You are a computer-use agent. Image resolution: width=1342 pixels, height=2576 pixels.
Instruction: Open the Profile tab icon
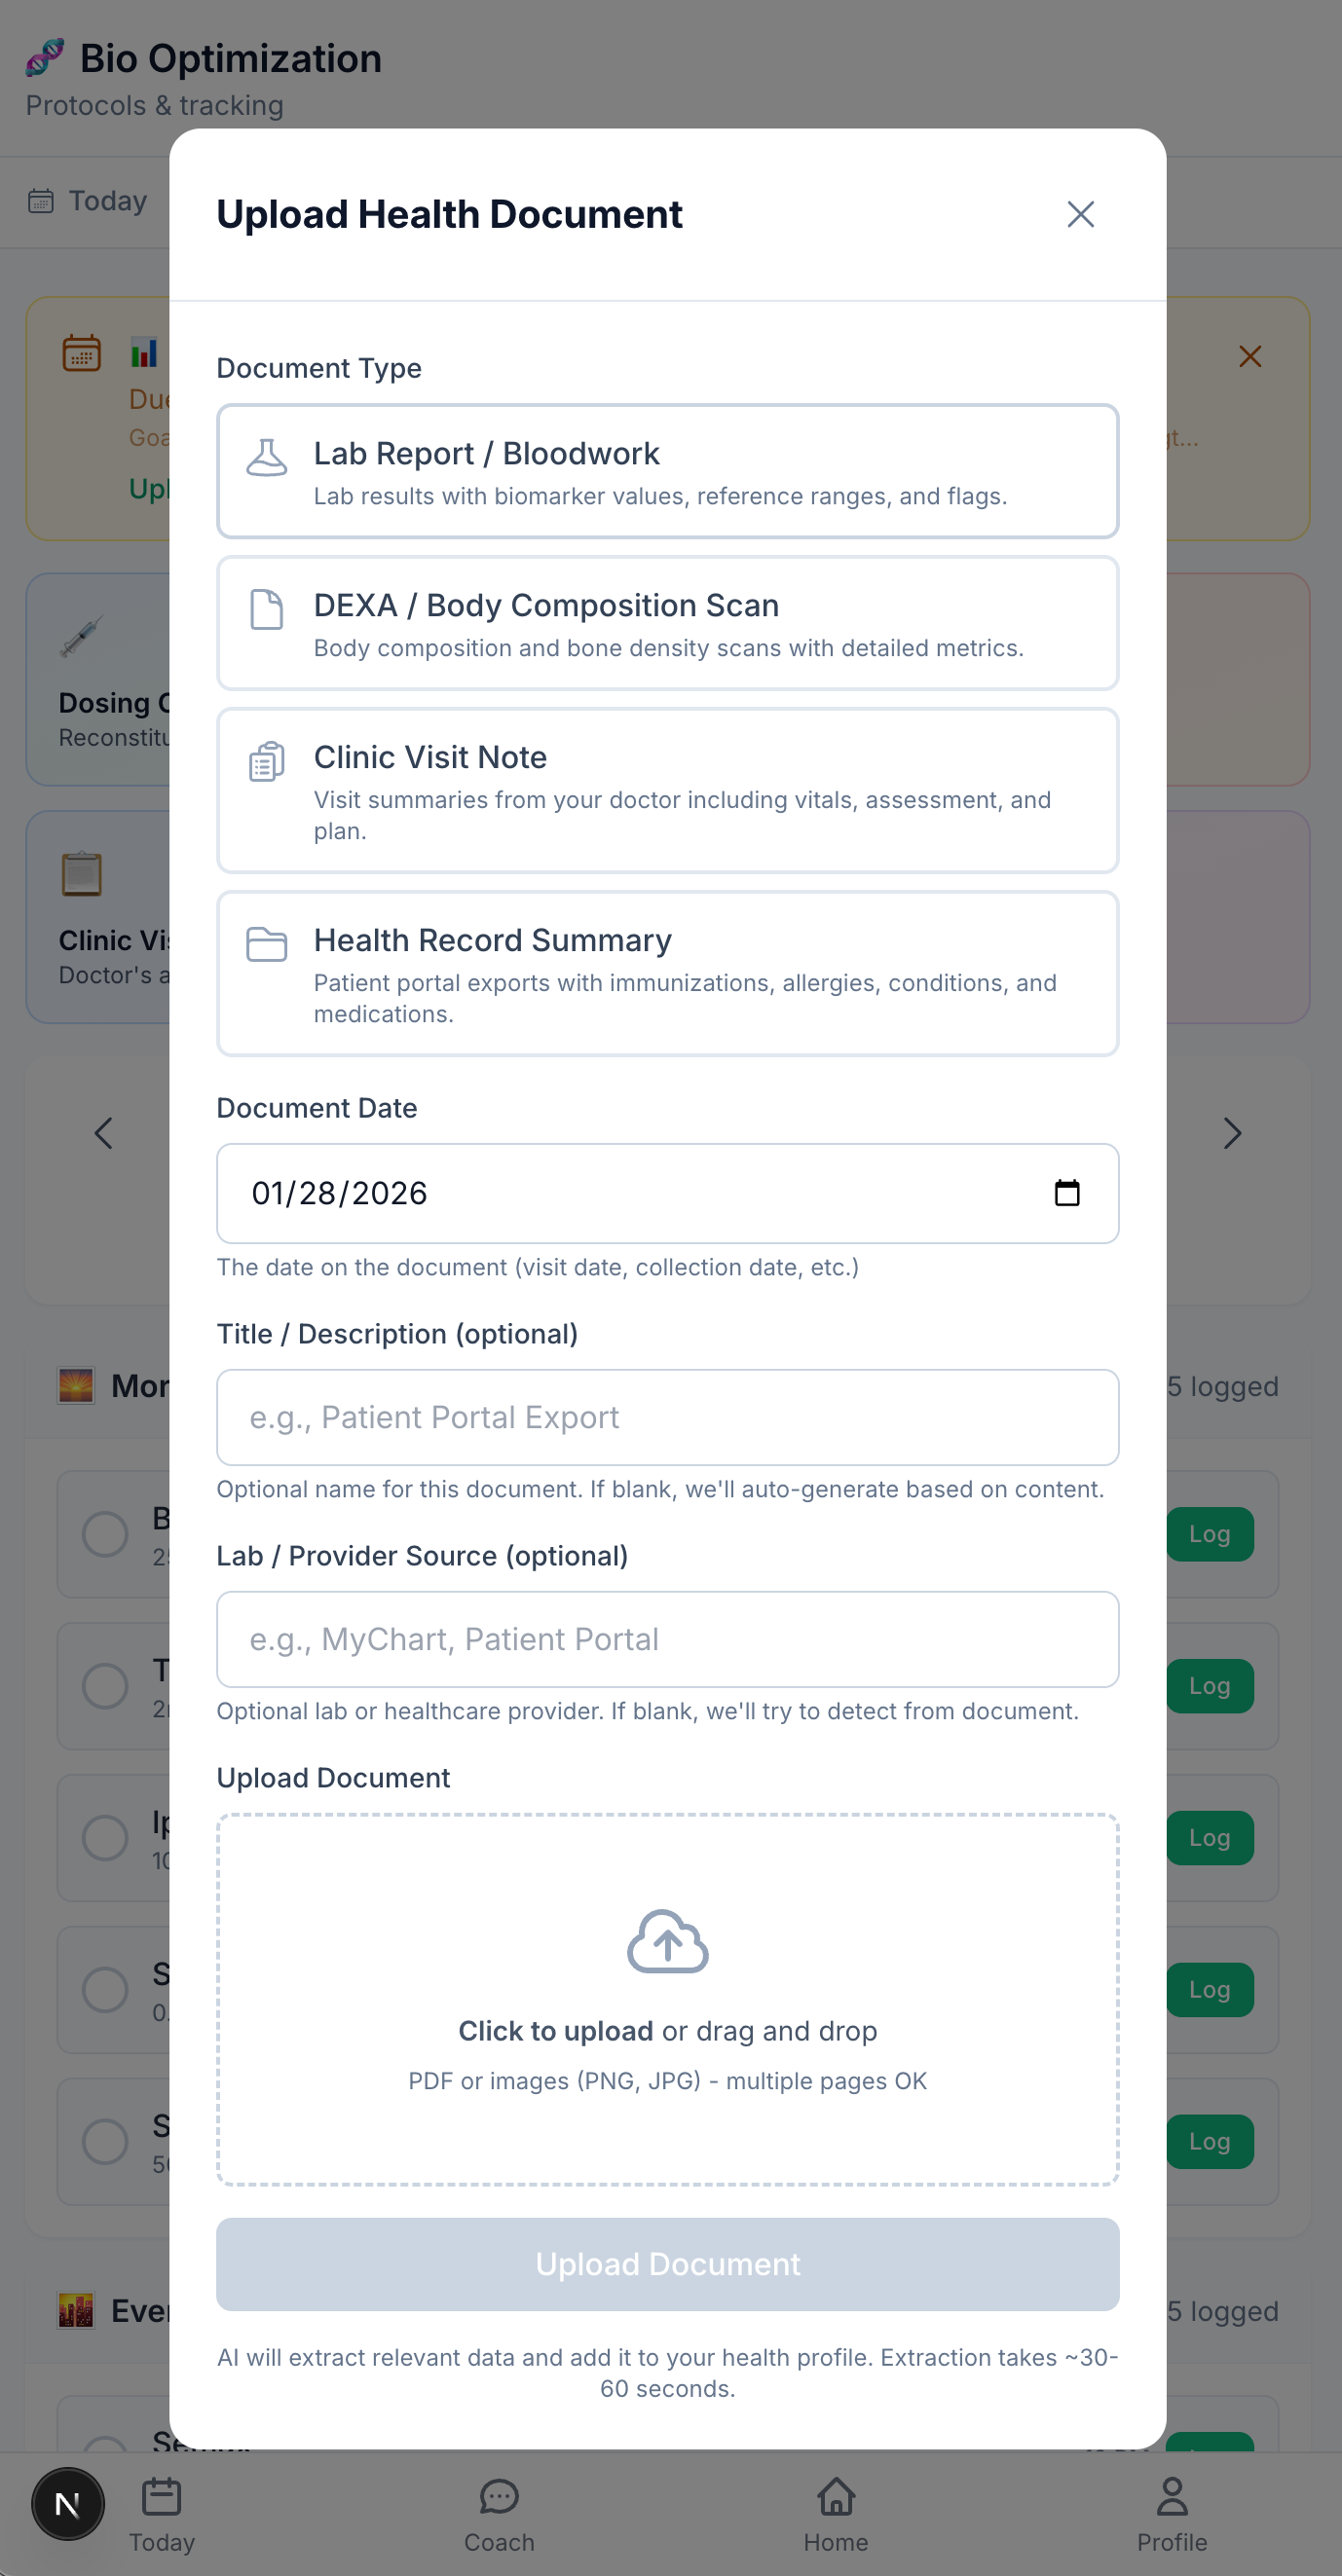tap(1172, 2498)
